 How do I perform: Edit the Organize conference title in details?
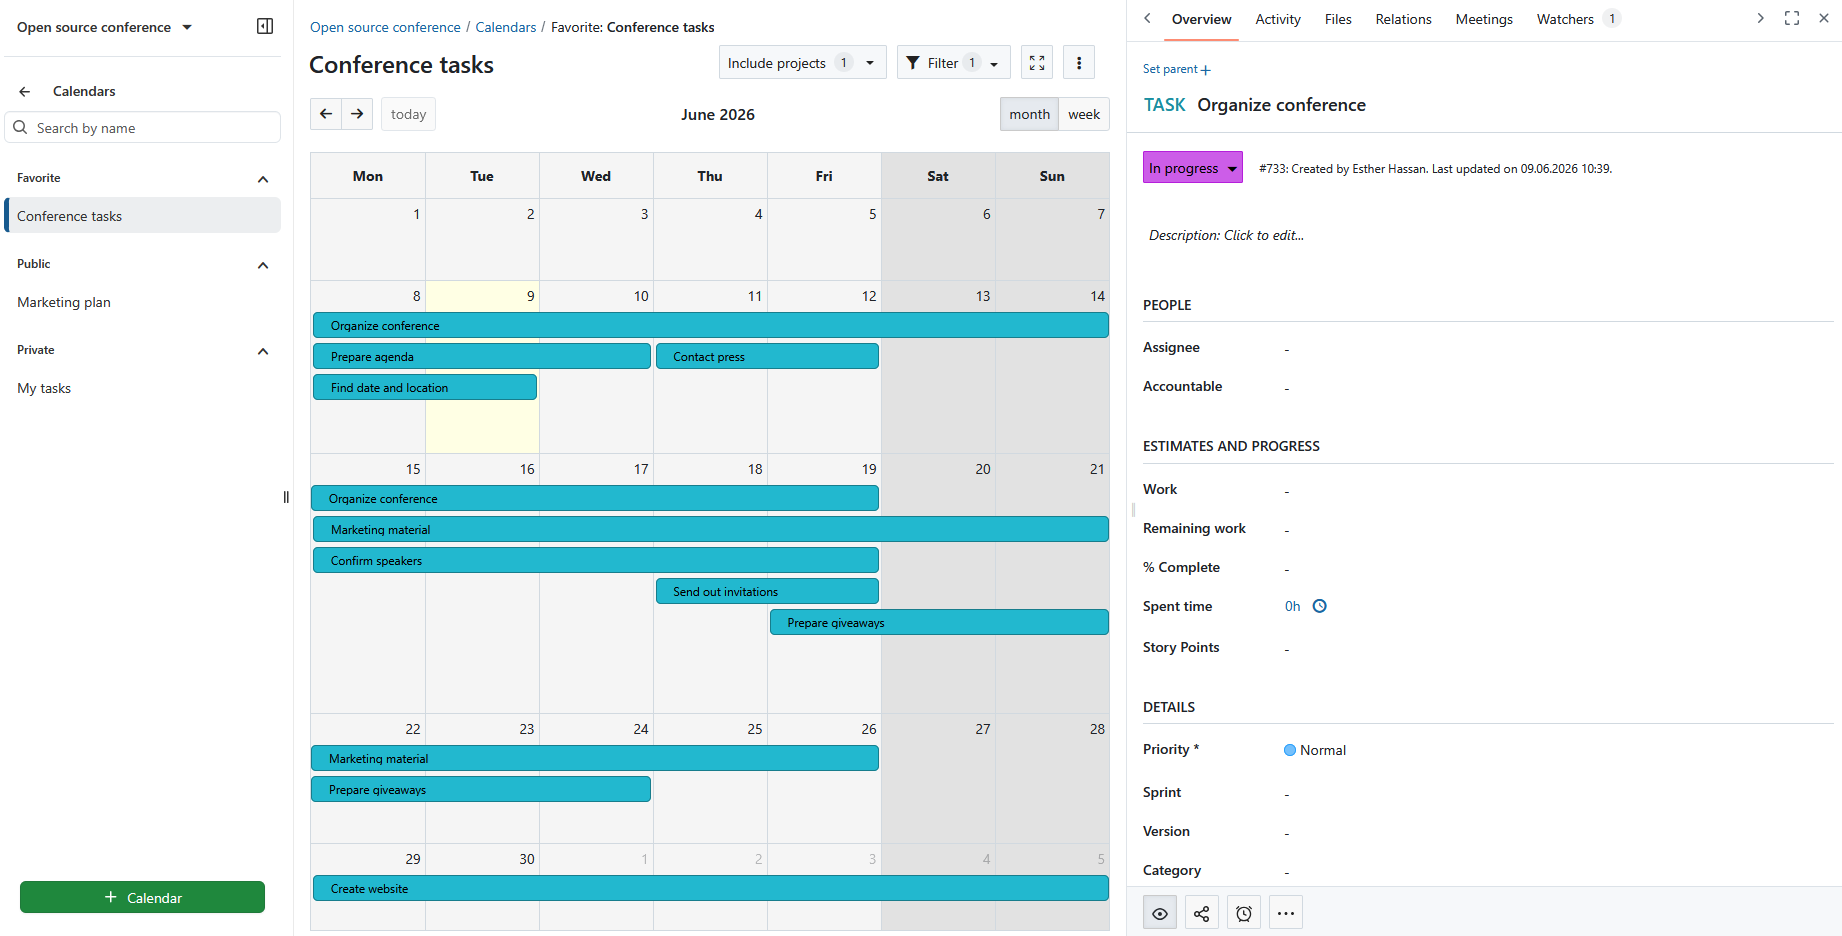(x=1281, y=105)
